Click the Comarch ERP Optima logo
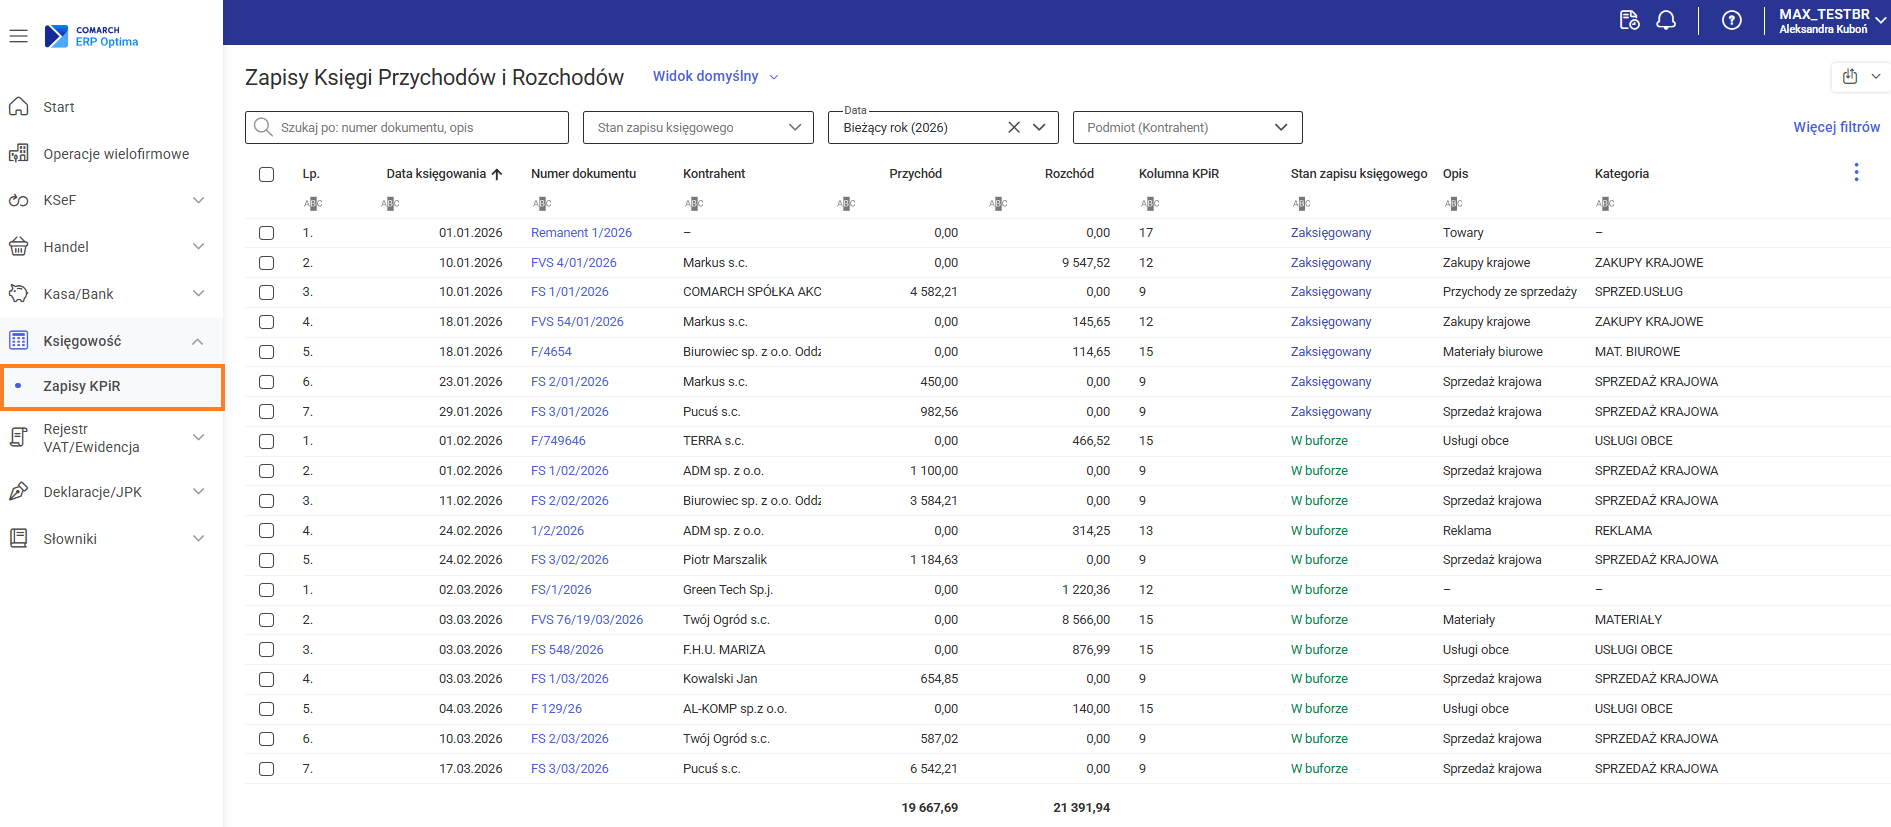This screenshot has width=1891, height=827. click(92, 37)
